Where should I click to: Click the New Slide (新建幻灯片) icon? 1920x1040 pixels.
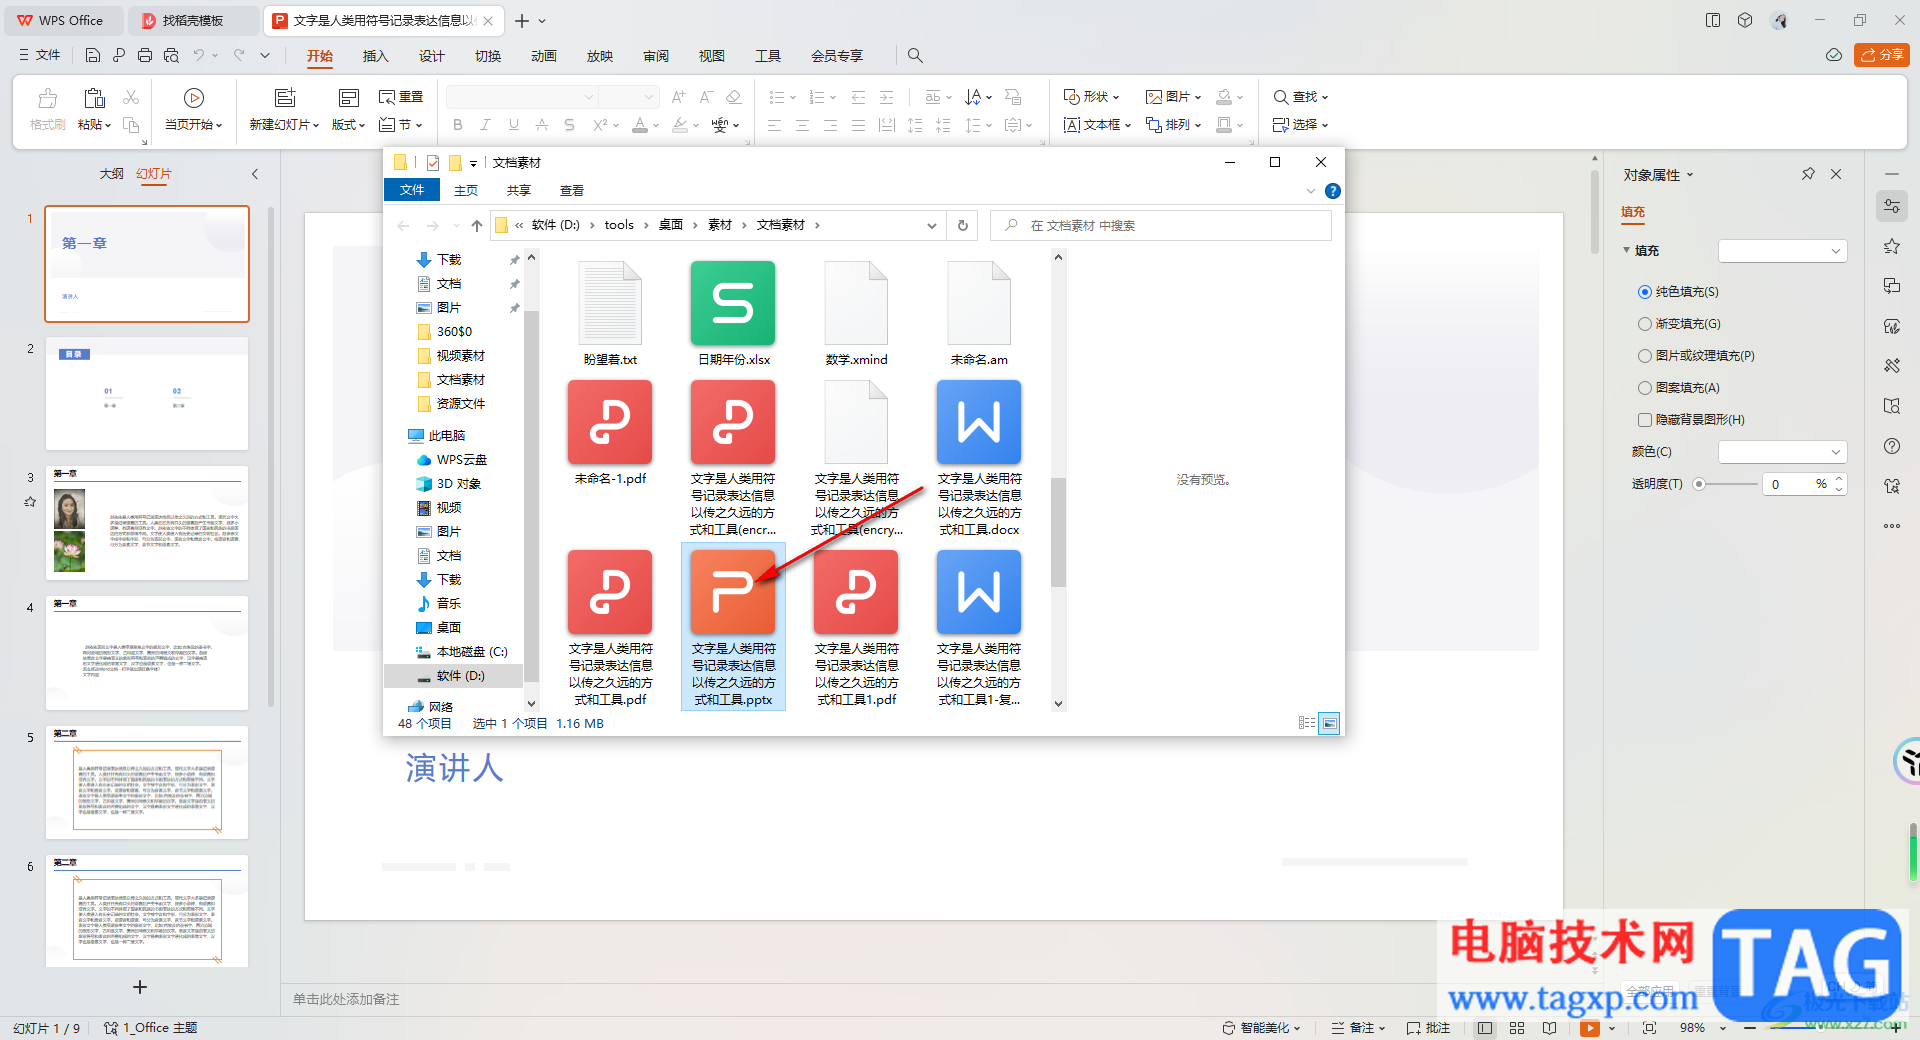pos(285,98)
